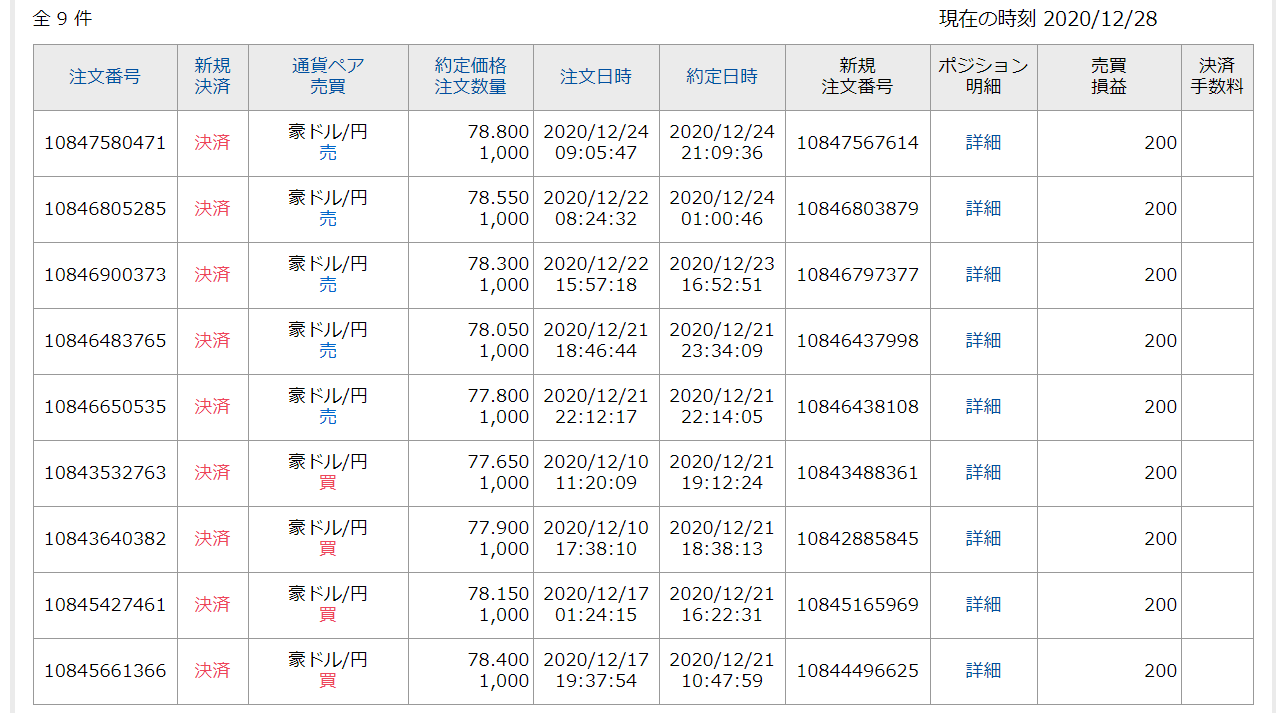
Task: Select order number 10845661366
Action: (105, 671)
